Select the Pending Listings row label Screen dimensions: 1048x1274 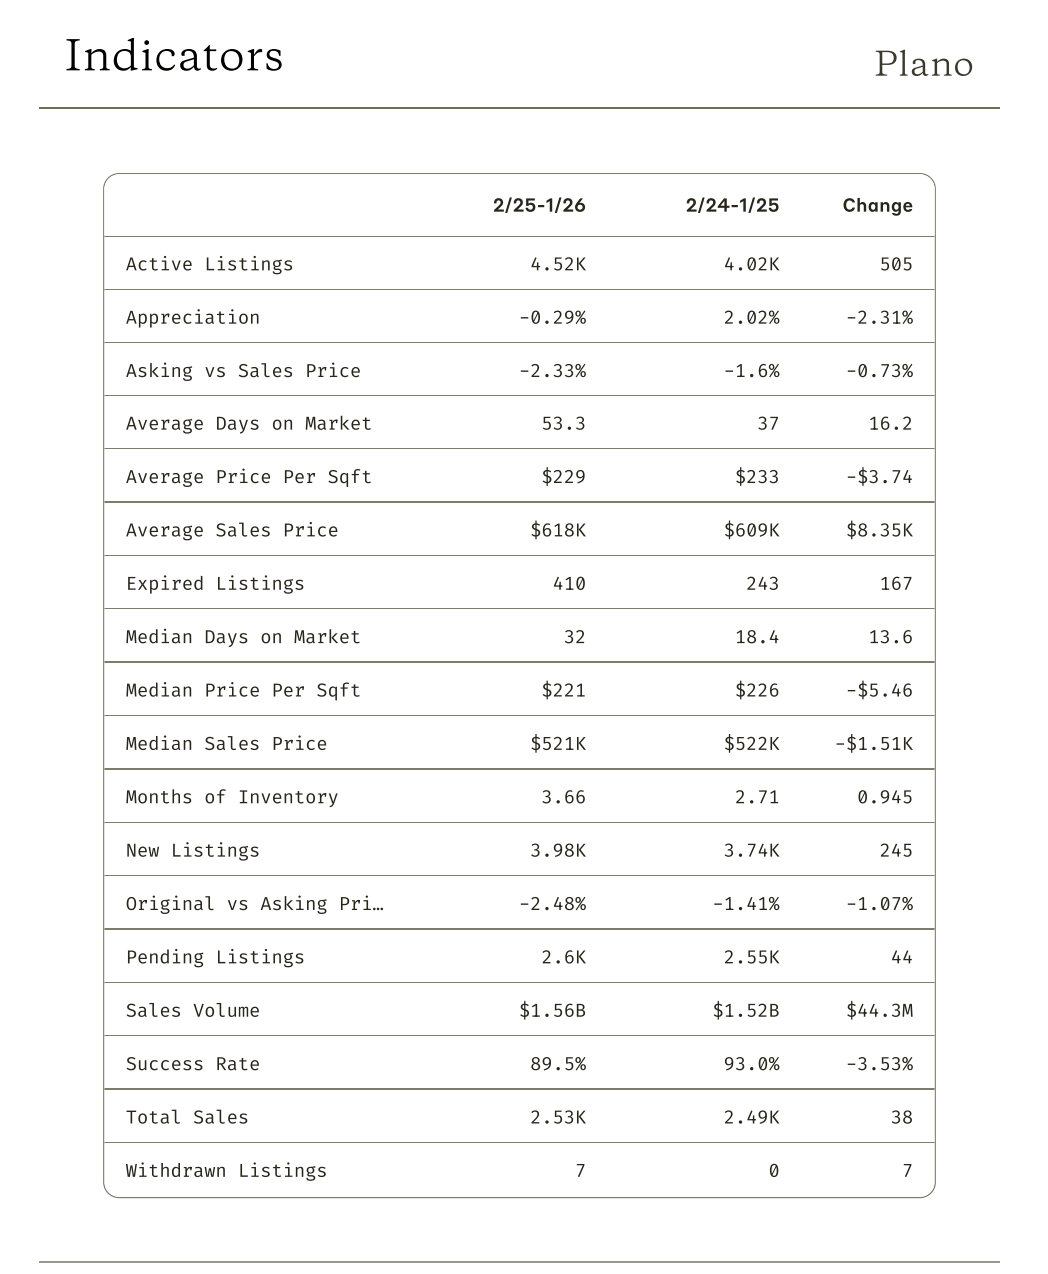click(215, 957)
